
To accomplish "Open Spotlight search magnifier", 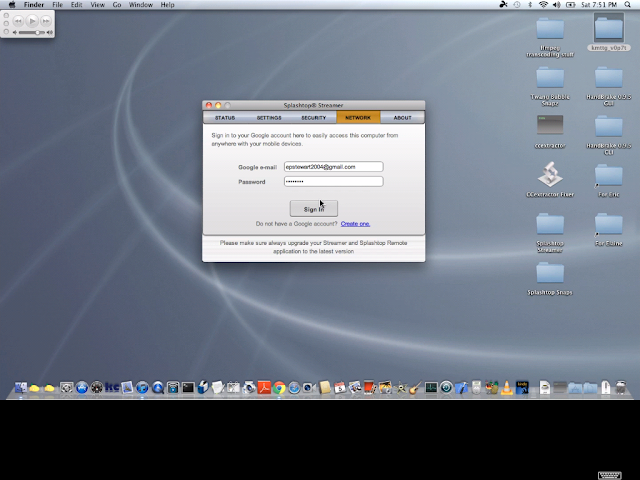I will coord(627,5).
